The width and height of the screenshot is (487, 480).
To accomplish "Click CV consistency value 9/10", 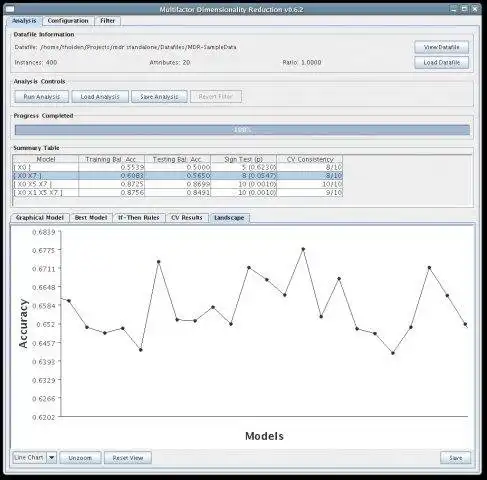I will point(334,192).
